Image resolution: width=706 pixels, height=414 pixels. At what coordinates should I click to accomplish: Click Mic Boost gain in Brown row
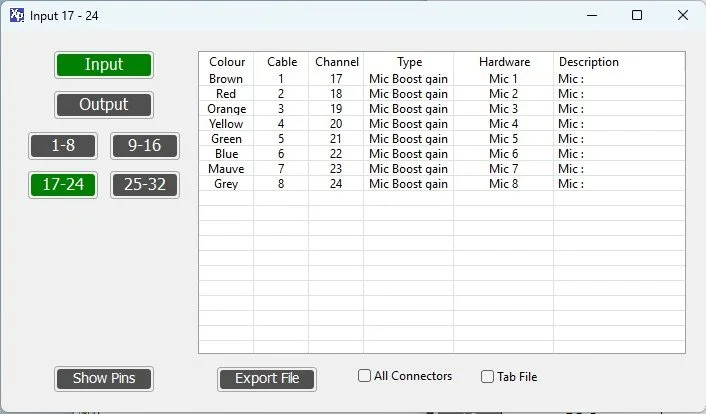click(408, 79)
